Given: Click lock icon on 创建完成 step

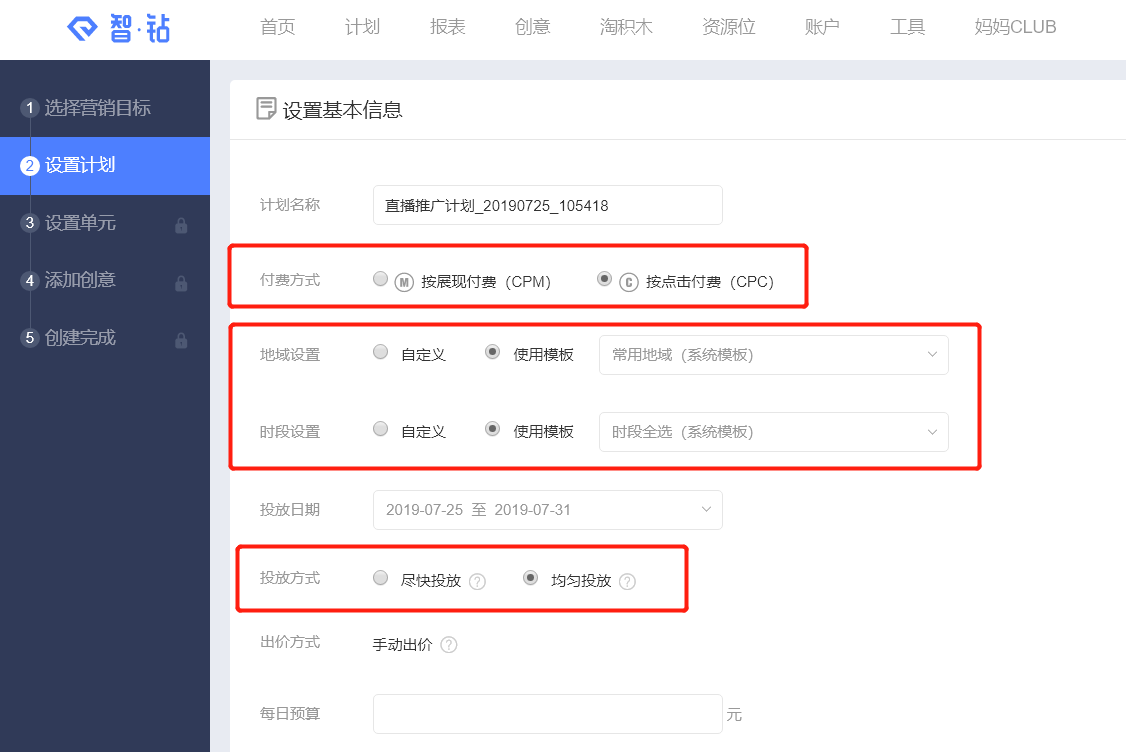Looking at the screenshot, I should [181, 340].
